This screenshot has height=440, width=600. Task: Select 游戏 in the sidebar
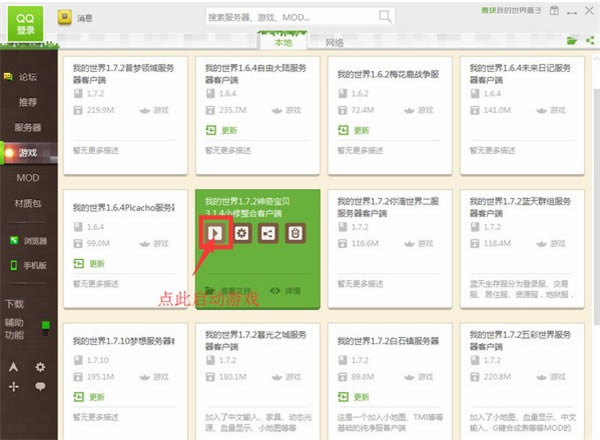(x=28, y=153)
